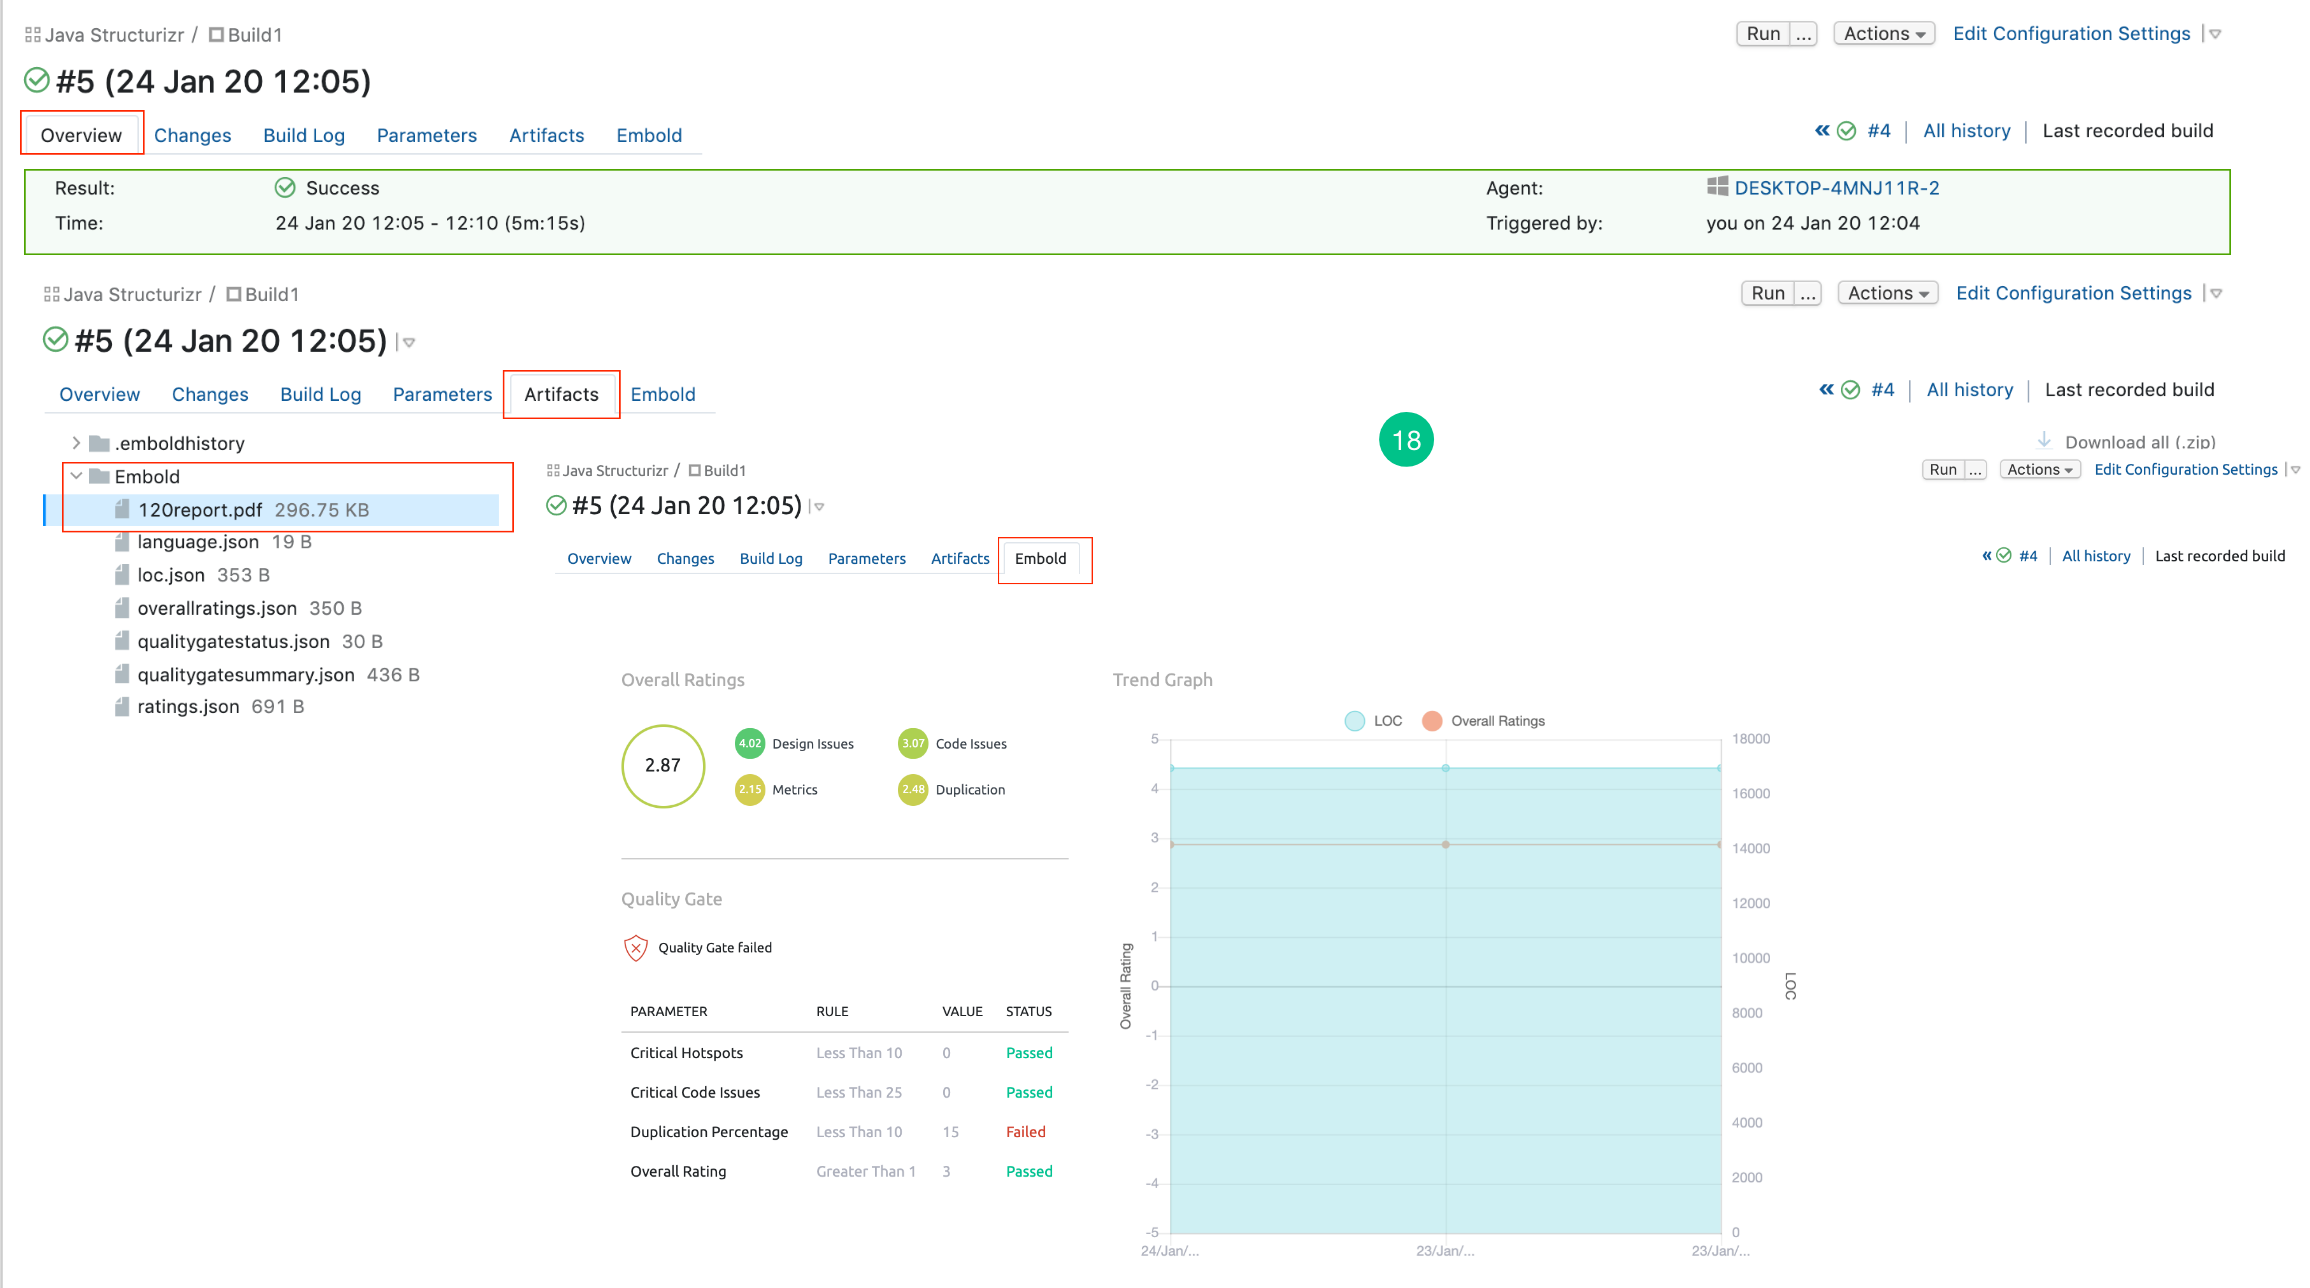
Task: Click the Windows agent icon beside DESKTOP-4MNJ11R-2
Action: (1717, 186)
